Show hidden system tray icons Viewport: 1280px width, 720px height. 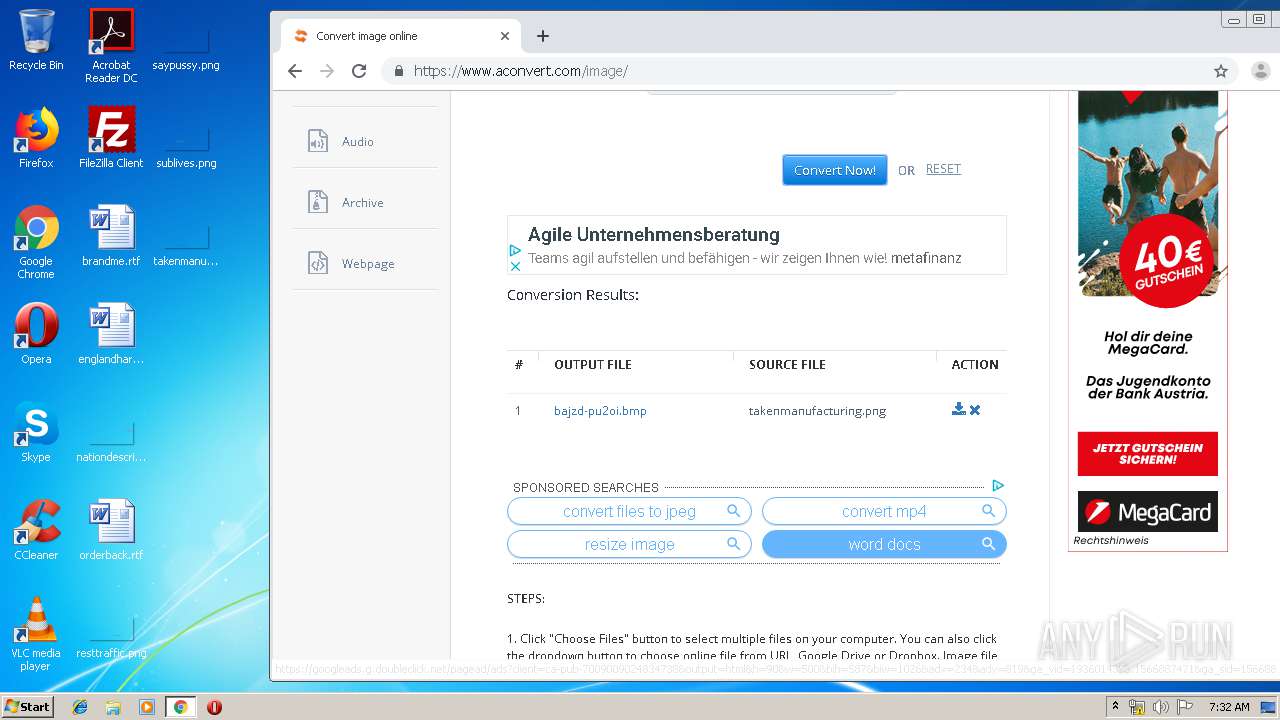(1115, 707)
